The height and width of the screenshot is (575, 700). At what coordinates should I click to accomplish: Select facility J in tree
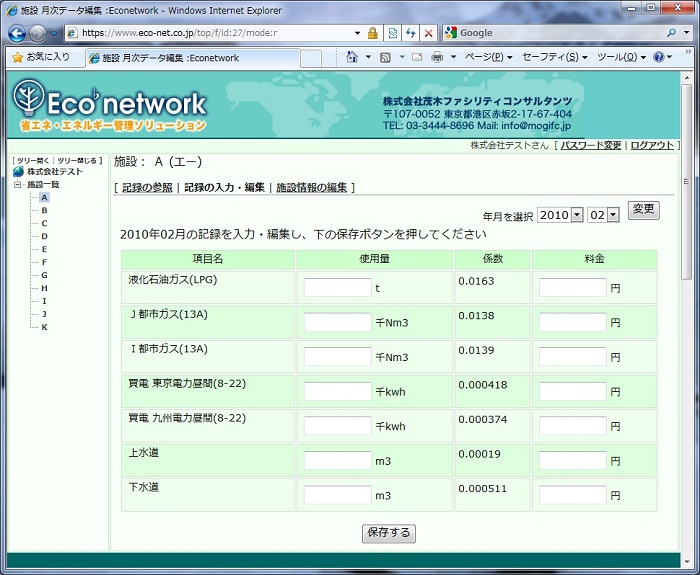[44, 314]
